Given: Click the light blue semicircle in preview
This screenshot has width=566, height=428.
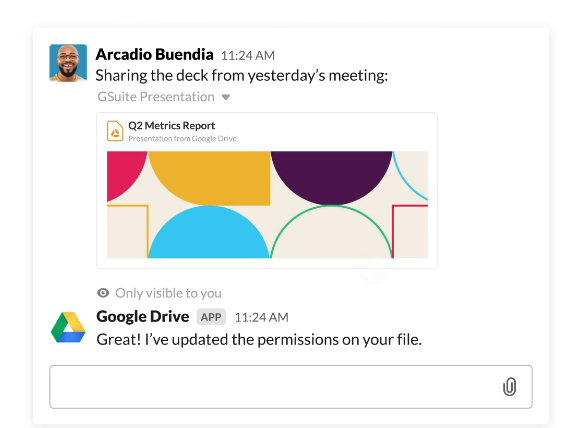Looking at the screenshot, I should [x=209, y=232].
